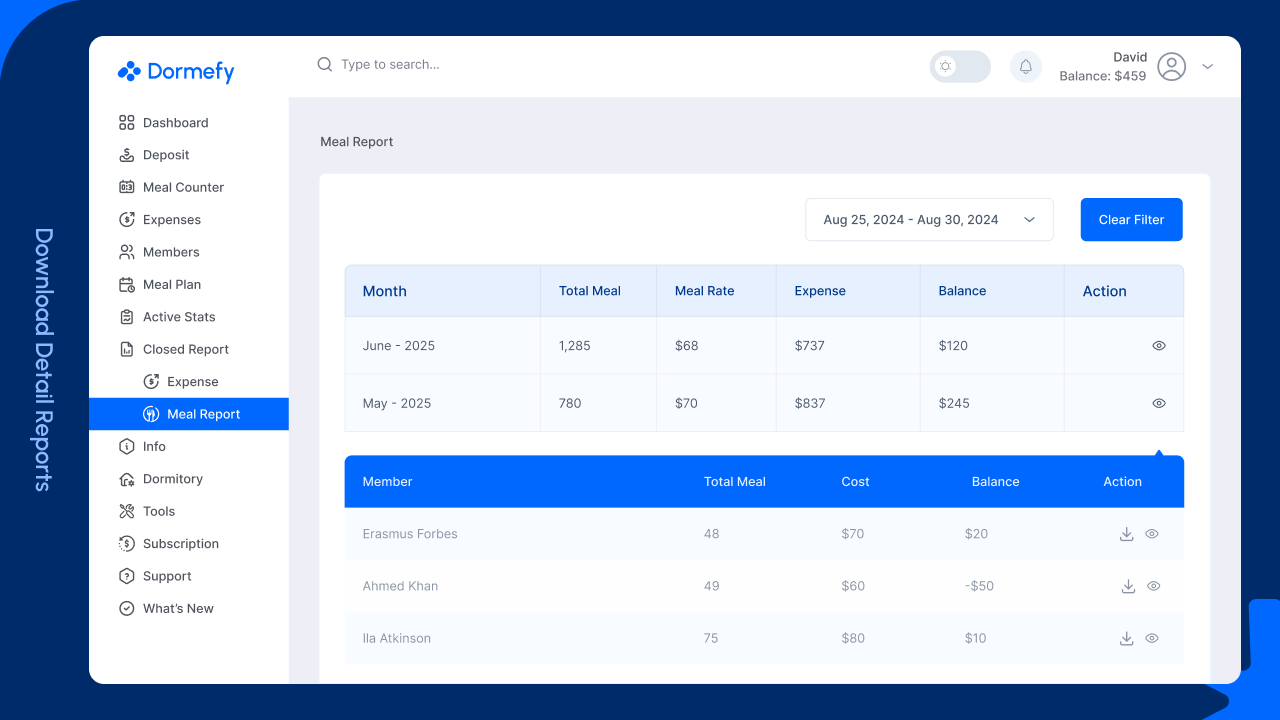The height and width of the screenshot is (720, 1280).
Task: Open Expense under Closed Report
Action: [189, 382]
